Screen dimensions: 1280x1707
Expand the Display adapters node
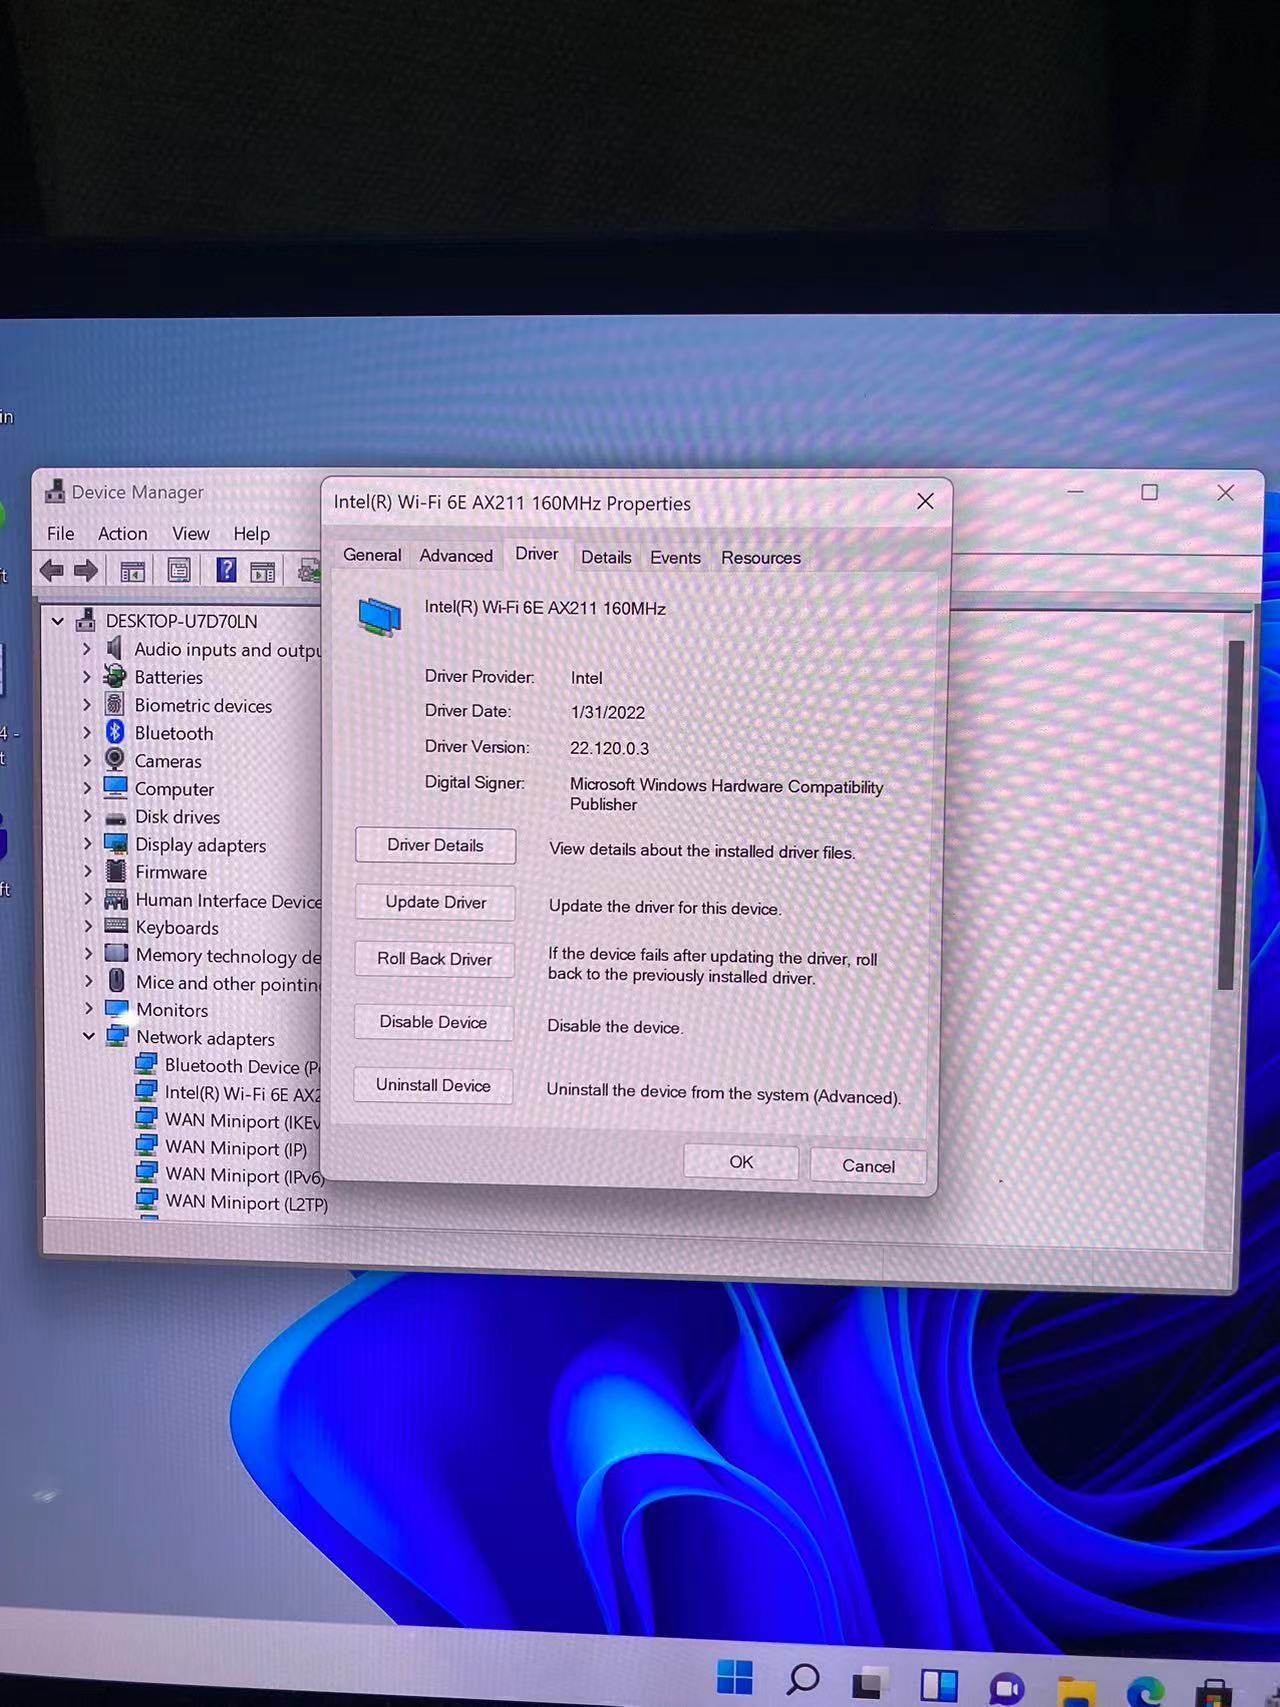pos(87,844)
